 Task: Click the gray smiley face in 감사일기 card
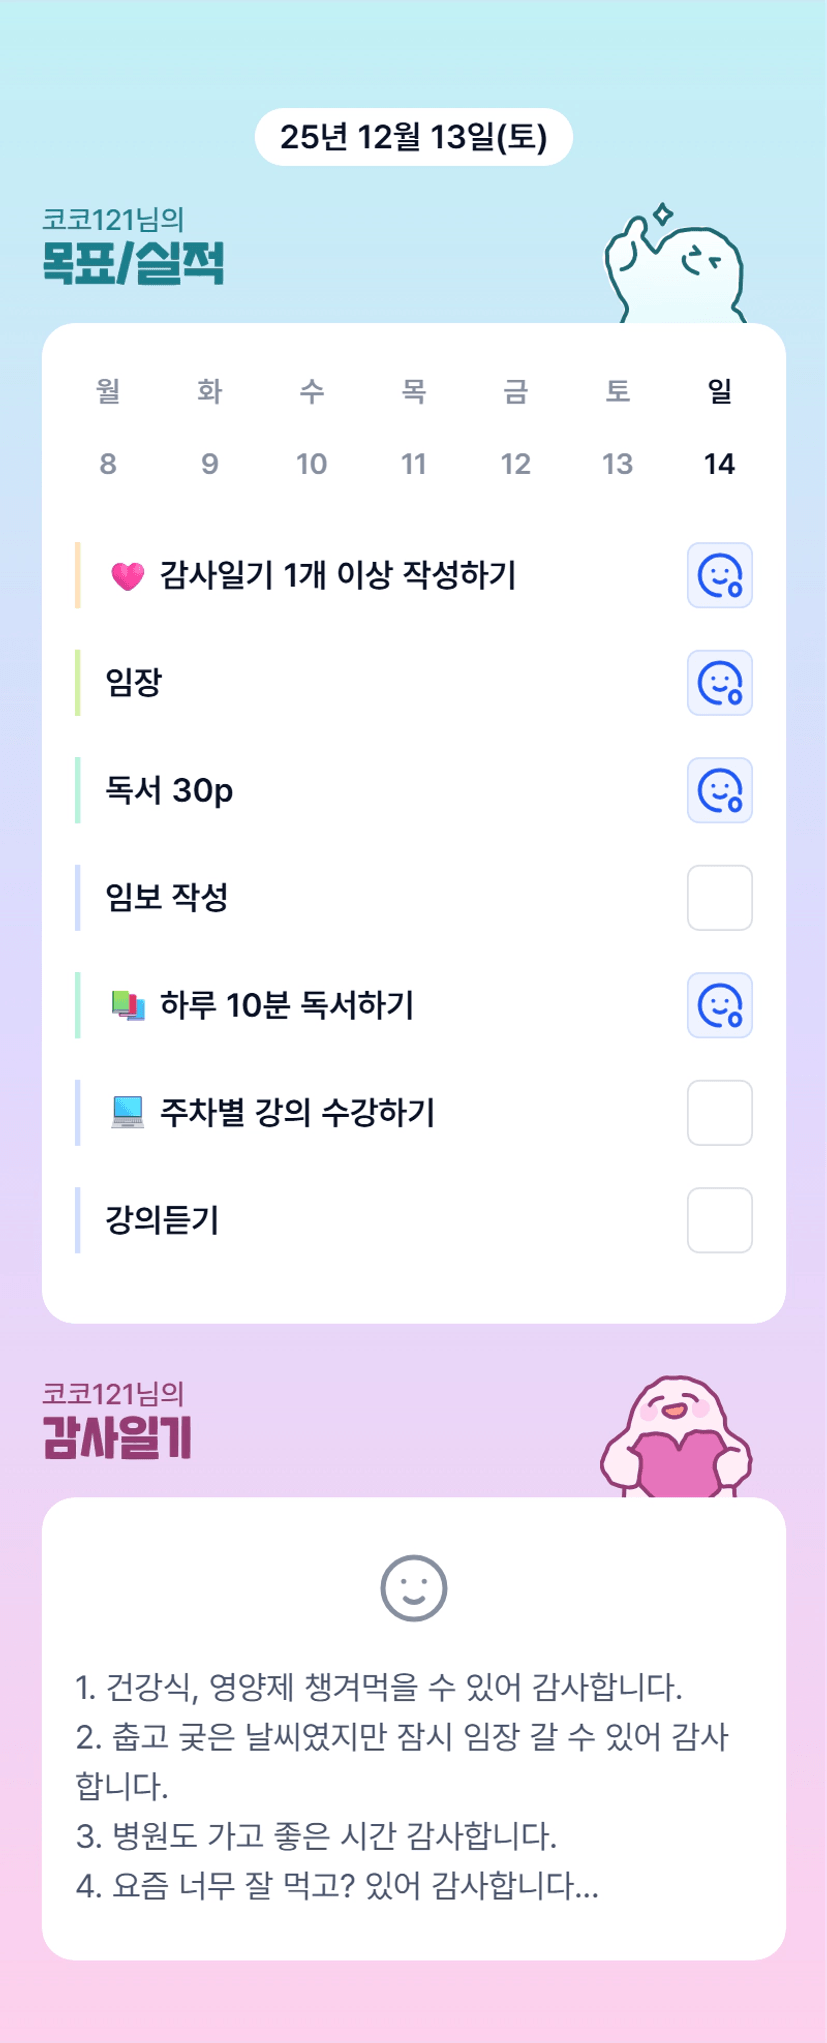point(413,1588)
